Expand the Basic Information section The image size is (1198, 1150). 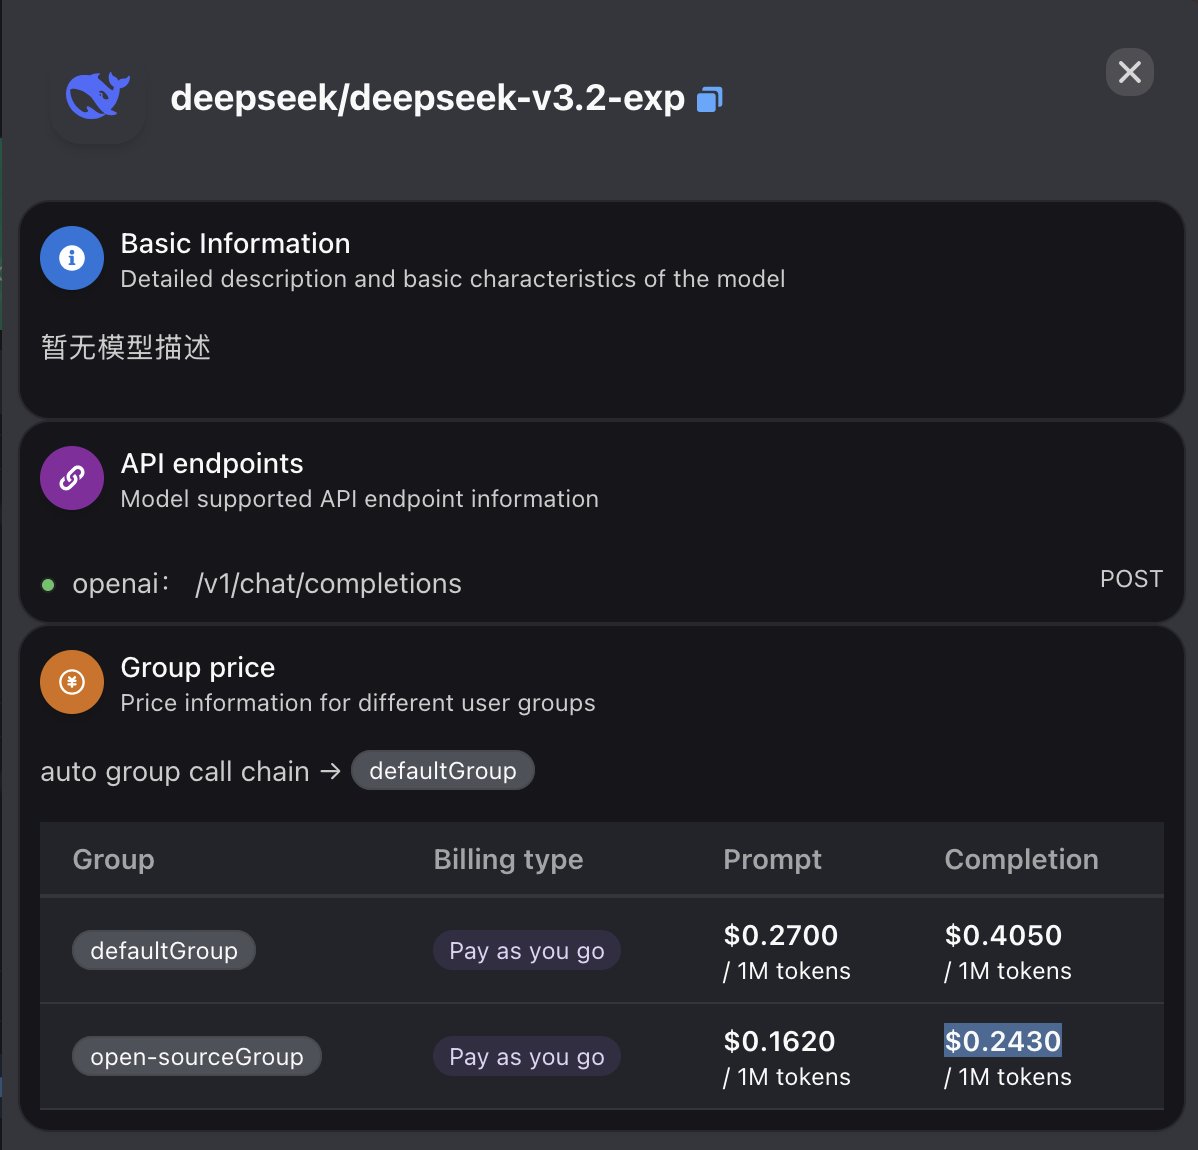[x=235, y=243]
